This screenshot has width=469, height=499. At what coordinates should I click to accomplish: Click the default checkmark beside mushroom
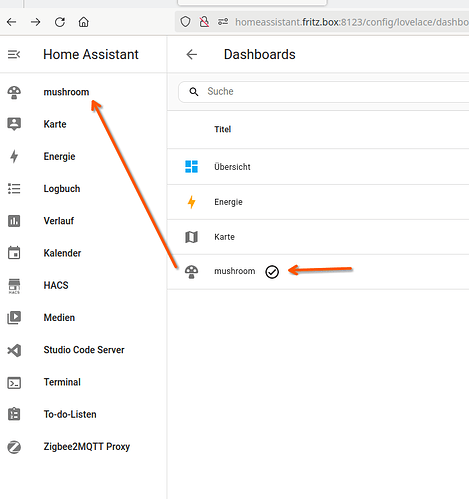pos(272,272)
